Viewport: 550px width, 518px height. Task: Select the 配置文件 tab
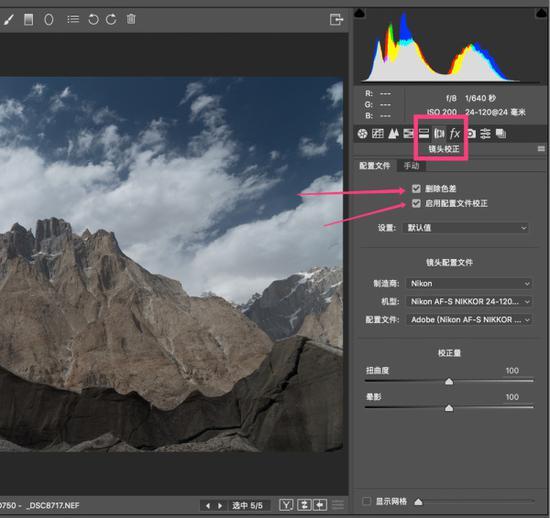pos(375,166)
